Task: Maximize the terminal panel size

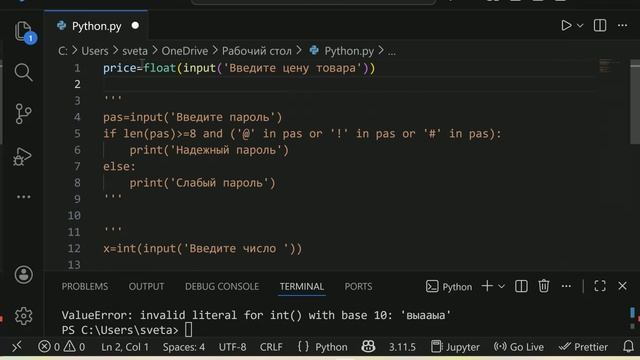Action: pos(600,286)
